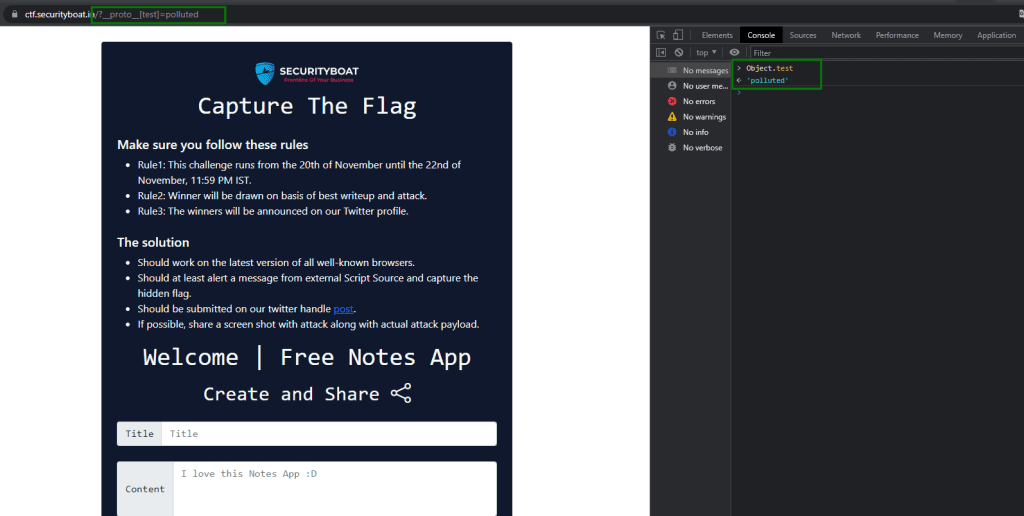Select the Console tab
This screenshot has height=516, width=1024.
[x=761, y=35]
